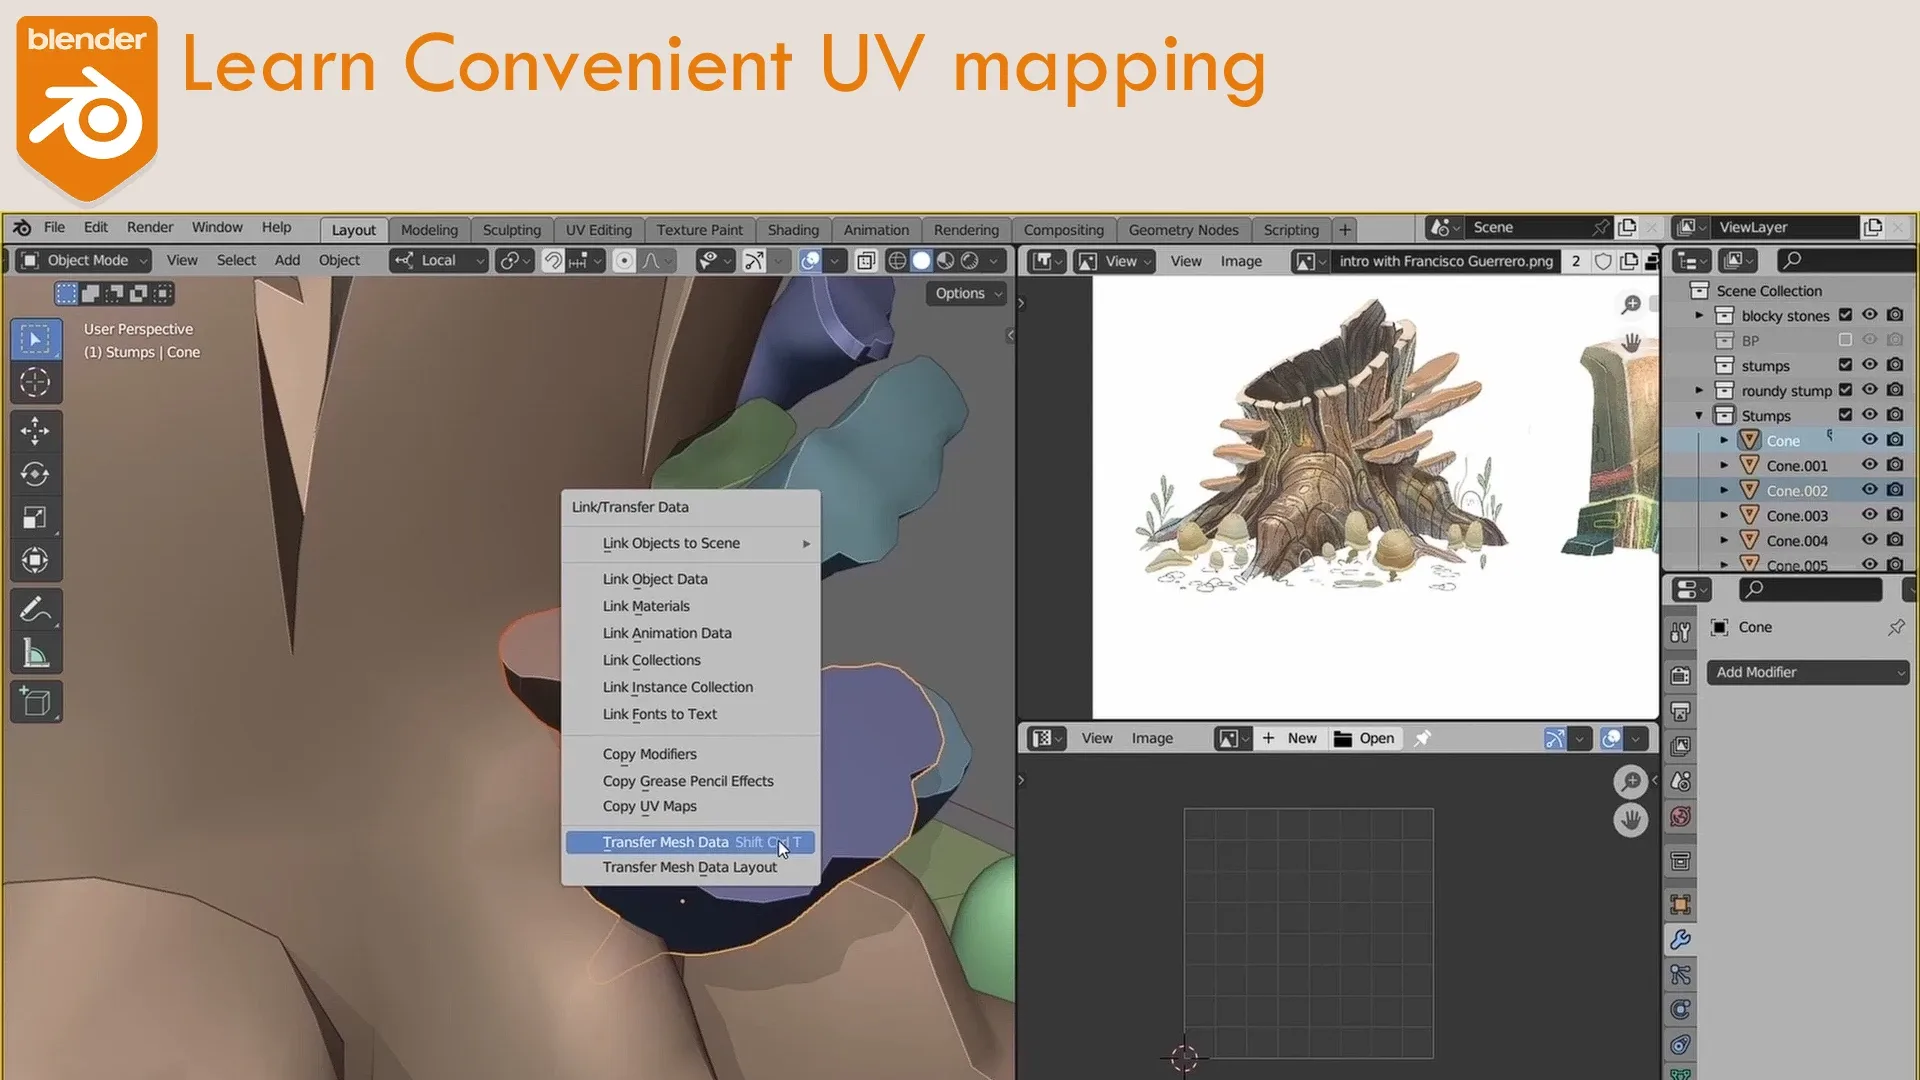The height and width of the screenshot is (1080, 1920).
Task: Click the Add Modifier button
Action: [1808, 671]
